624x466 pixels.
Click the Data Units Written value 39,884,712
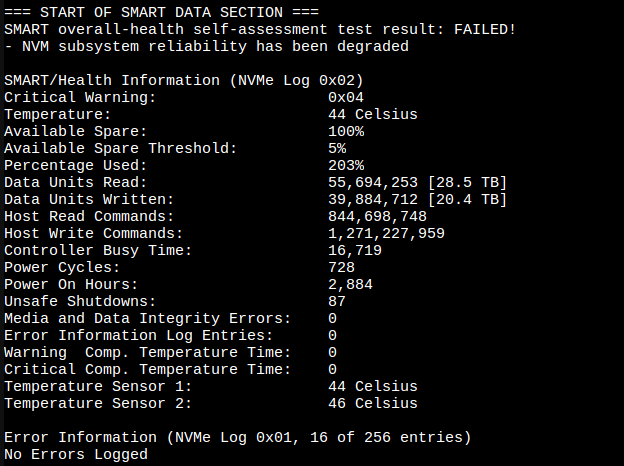click(373, 200)
